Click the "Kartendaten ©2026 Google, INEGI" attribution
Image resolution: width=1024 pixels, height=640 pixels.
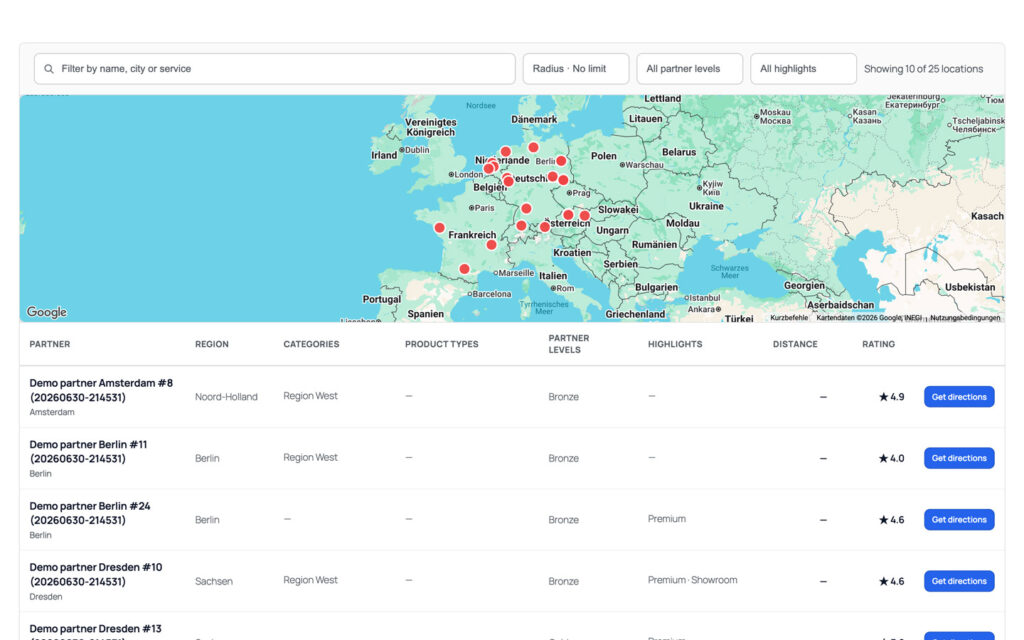869,317
